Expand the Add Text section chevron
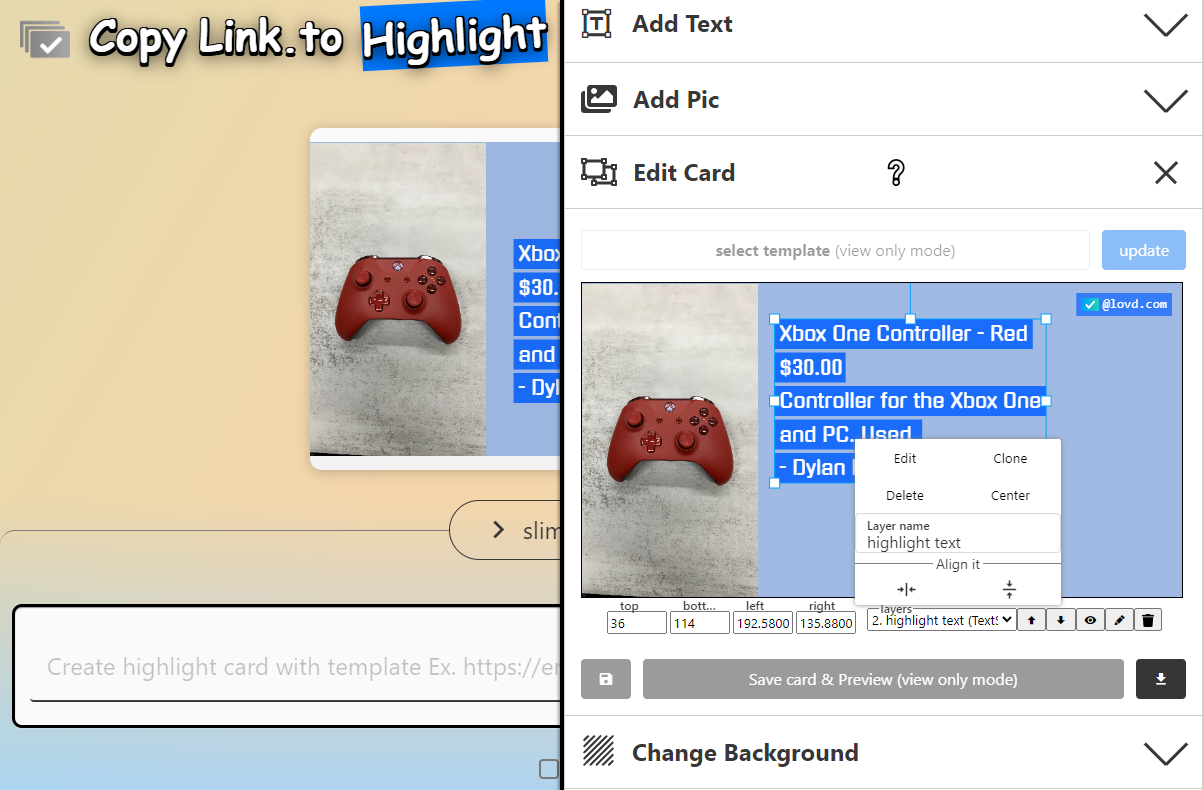This screenshot has height=790, width=1203. pyautogui.click(x=1165, y=24)
